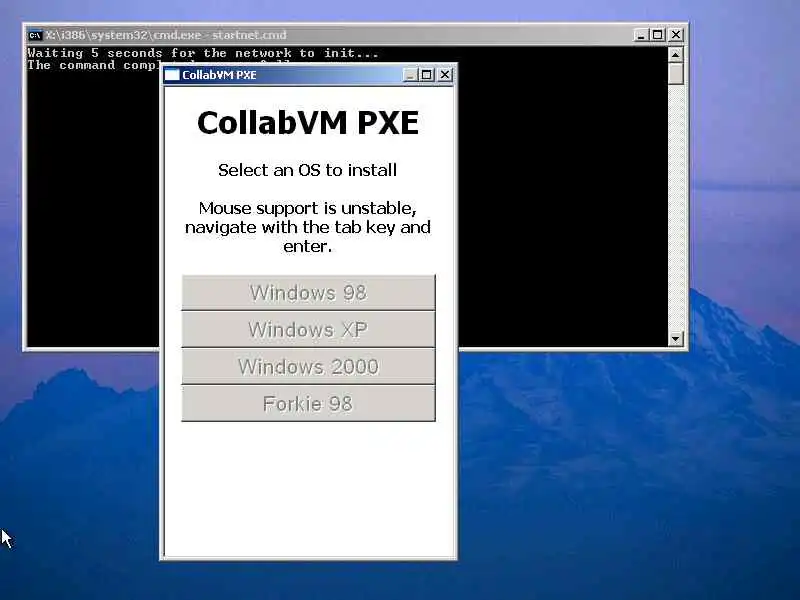Click the cmd.exe startnet.cmd title bar text
This screenshot has width=800, height=600.
[x=166, y=35]
